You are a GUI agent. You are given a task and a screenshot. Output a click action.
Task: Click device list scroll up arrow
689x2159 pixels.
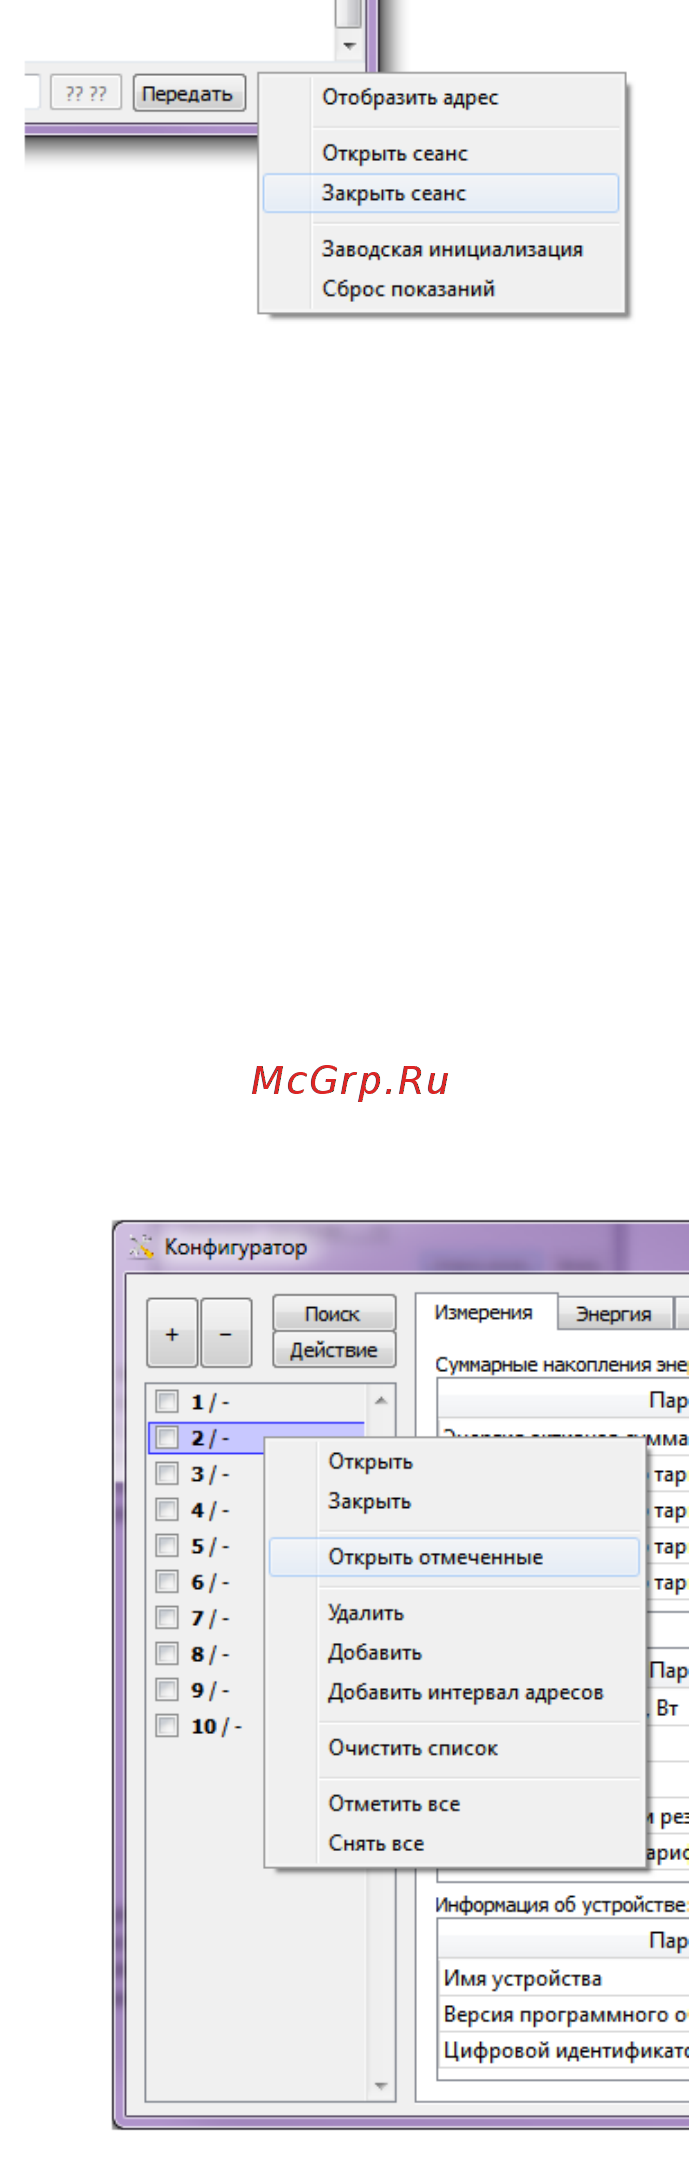pos(381,1400)
